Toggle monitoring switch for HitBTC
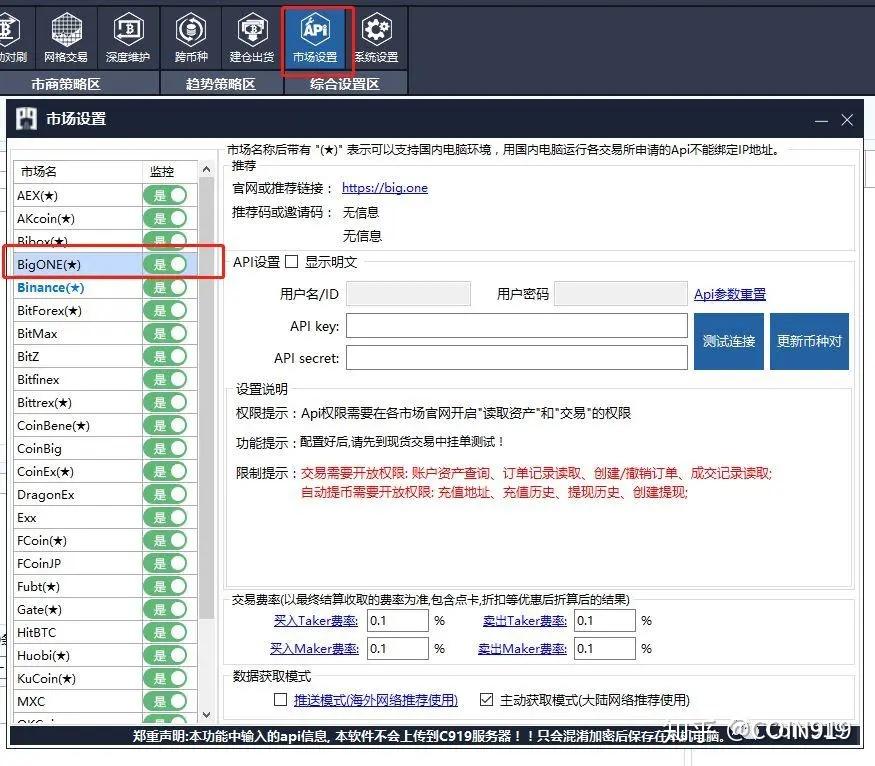The height and width of the screenshot is (766, 875). (165, 632)
